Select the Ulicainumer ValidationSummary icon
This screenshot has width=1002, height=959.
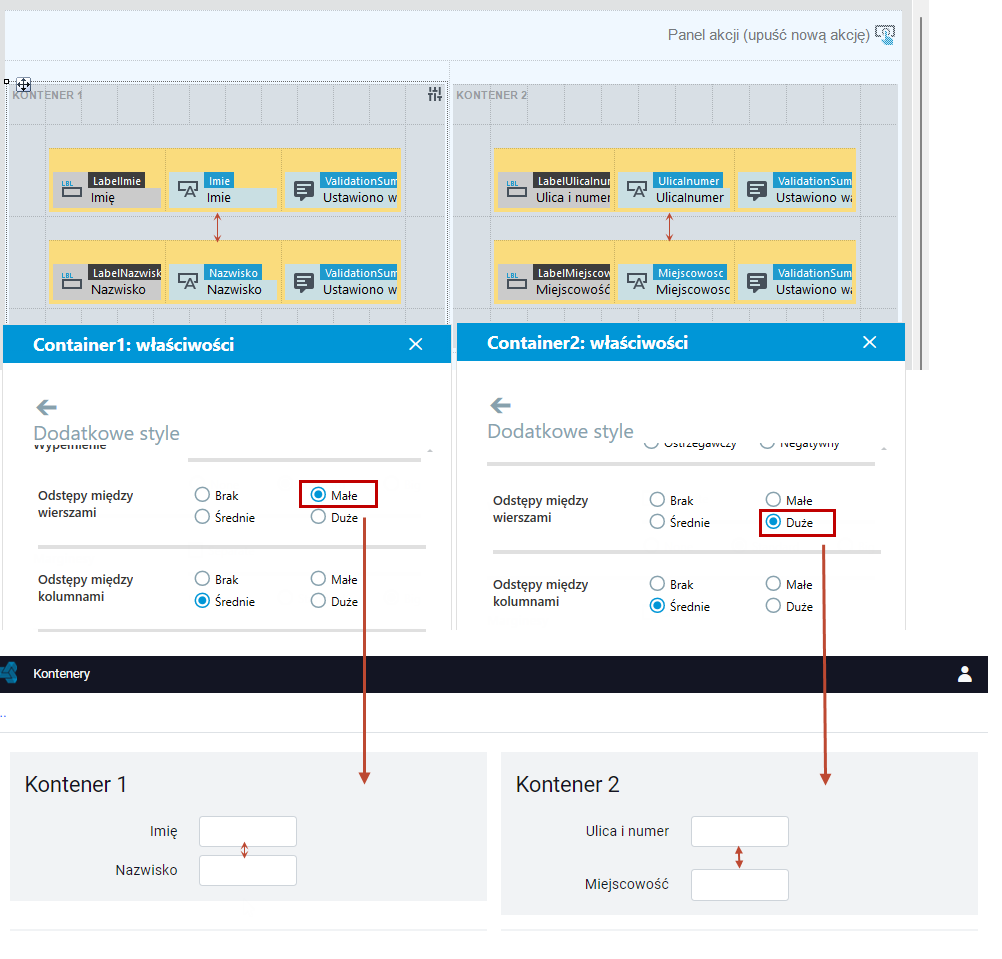pyautogui.click(x=757, y=190)
